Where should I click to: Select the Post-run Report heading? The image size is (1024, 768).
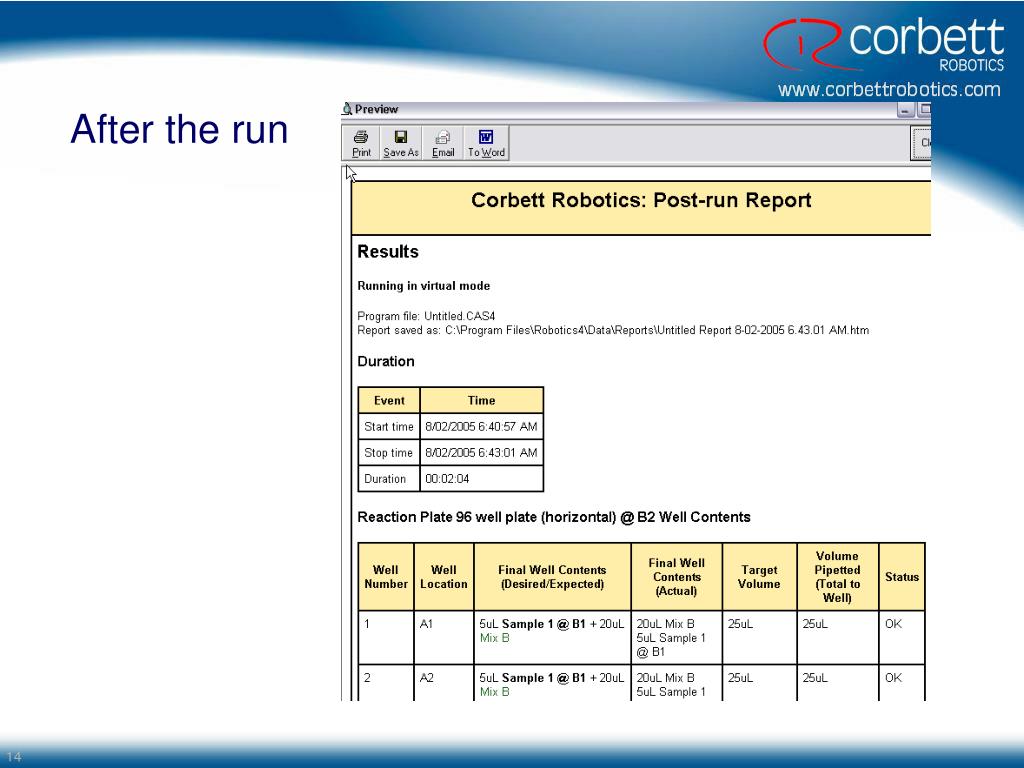point(641,200)
